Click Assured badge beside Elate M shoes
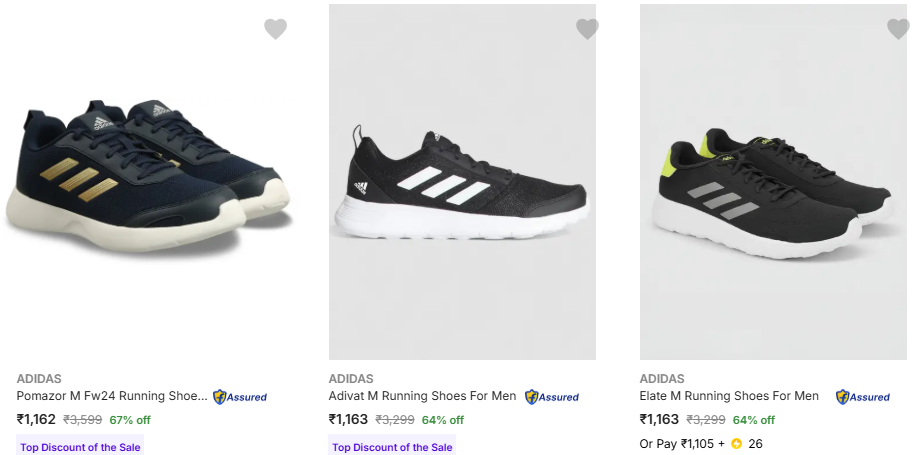916x455 pixels. (x=863, y=397)
